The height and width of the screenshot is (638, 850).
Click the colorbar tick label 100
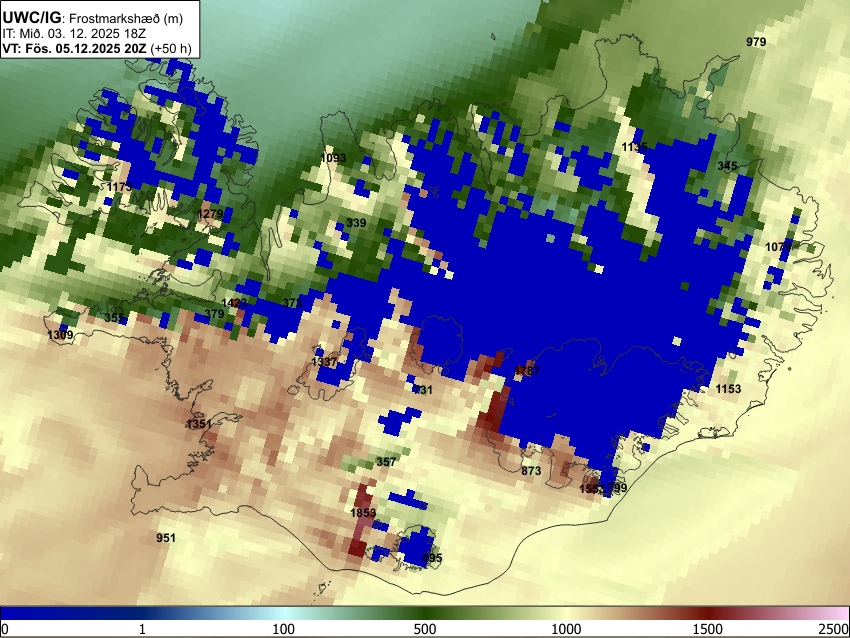(x=283, y=629)
